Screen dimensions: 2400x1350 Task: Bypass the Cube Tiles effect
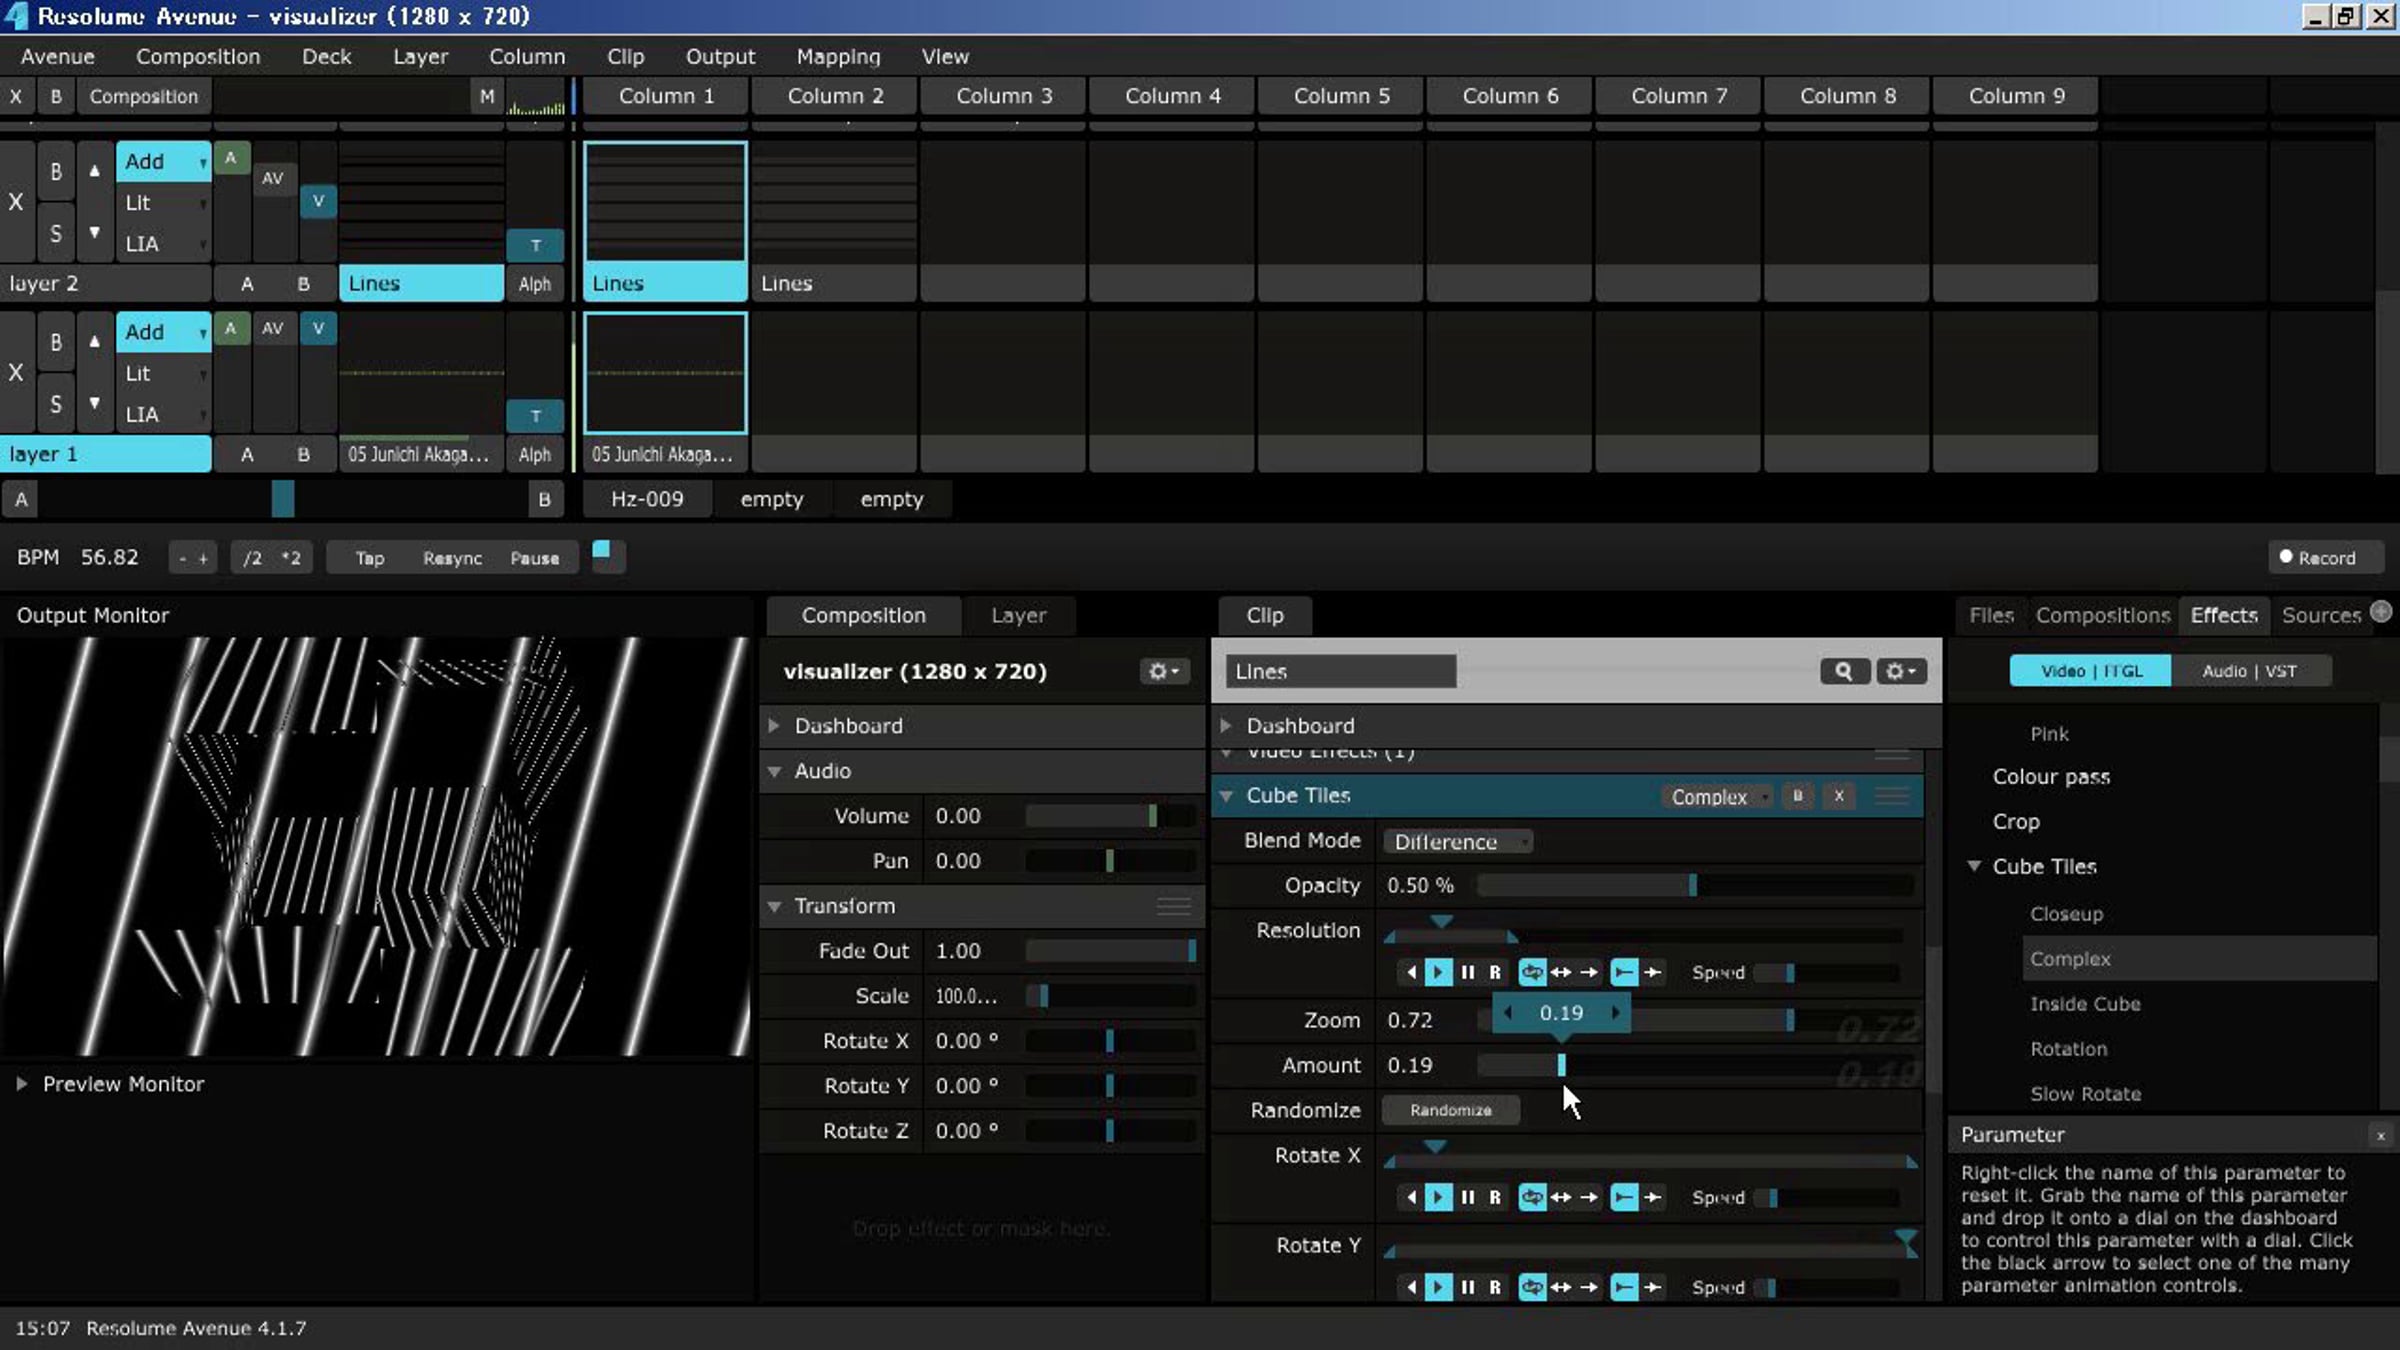pos(1797,796)
